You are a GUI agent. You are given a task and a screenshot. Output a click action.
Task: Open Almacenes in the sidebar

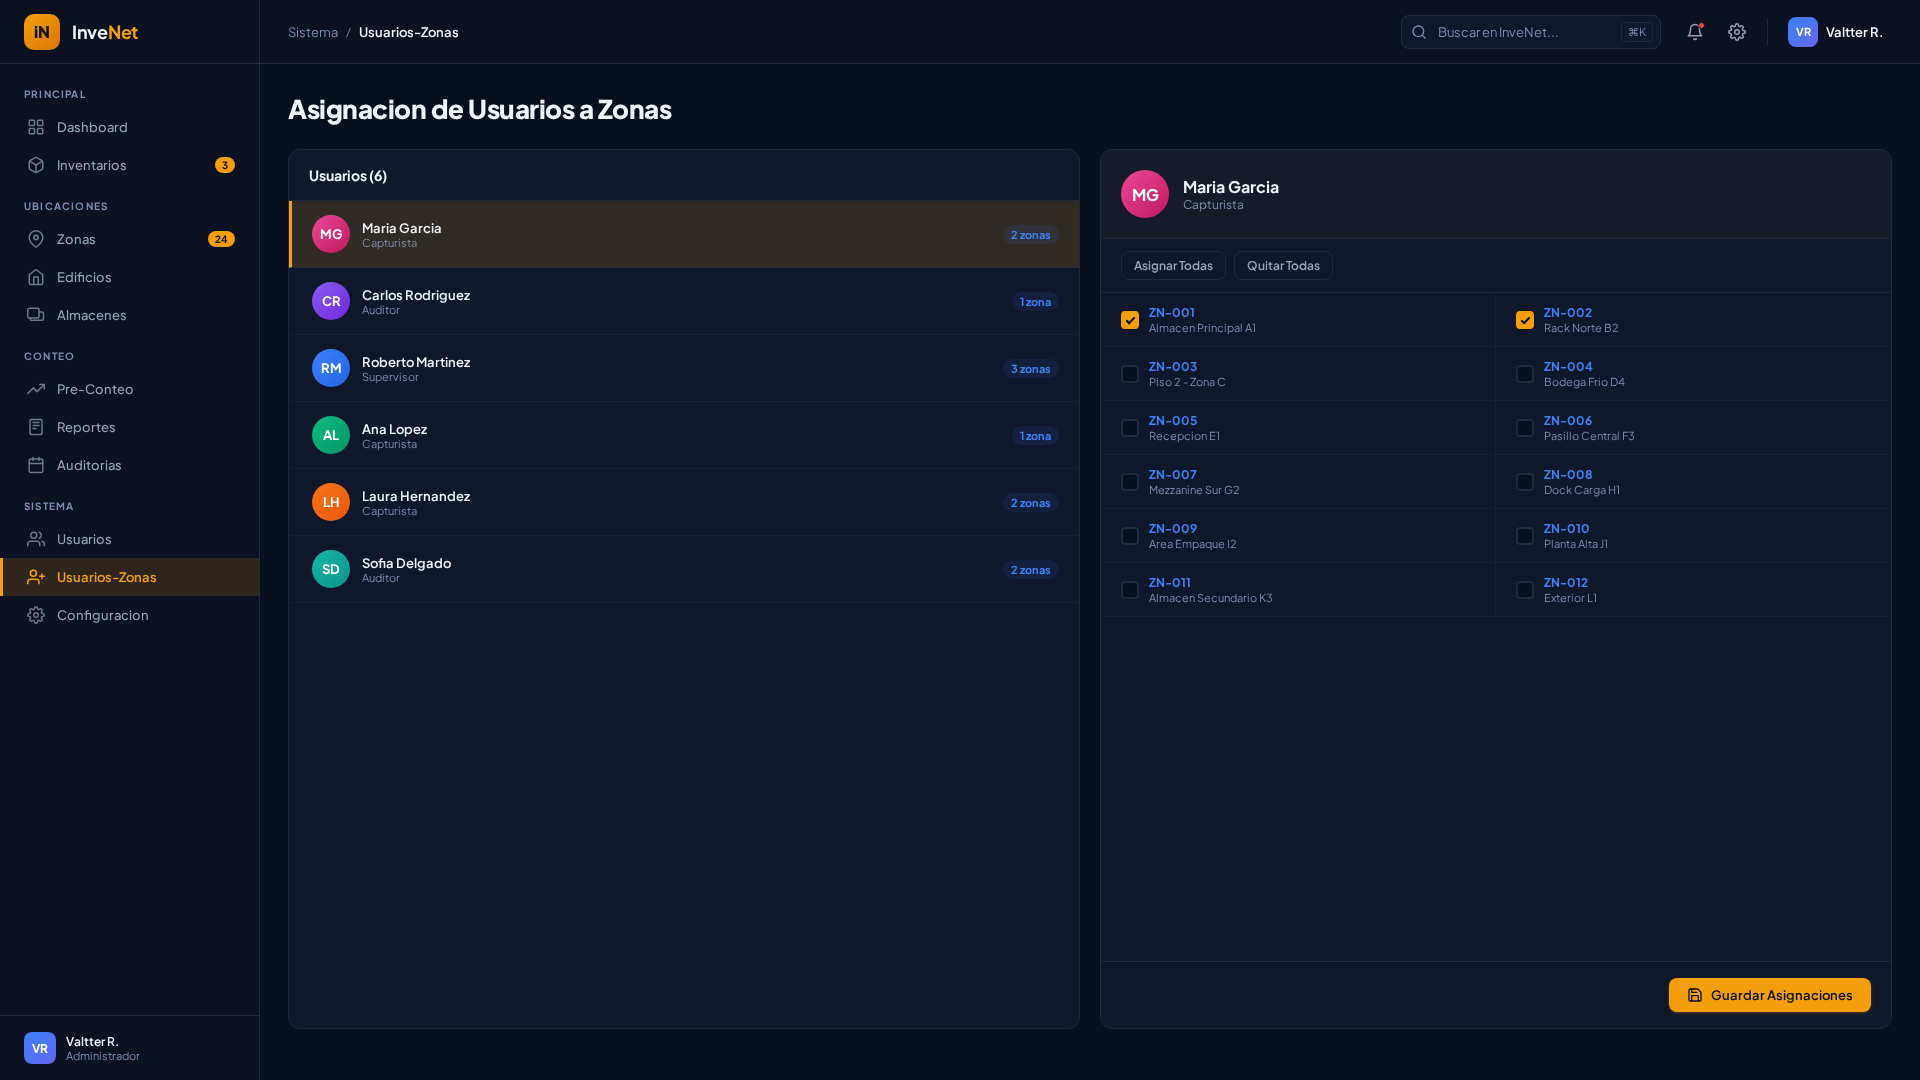(91, 315)
